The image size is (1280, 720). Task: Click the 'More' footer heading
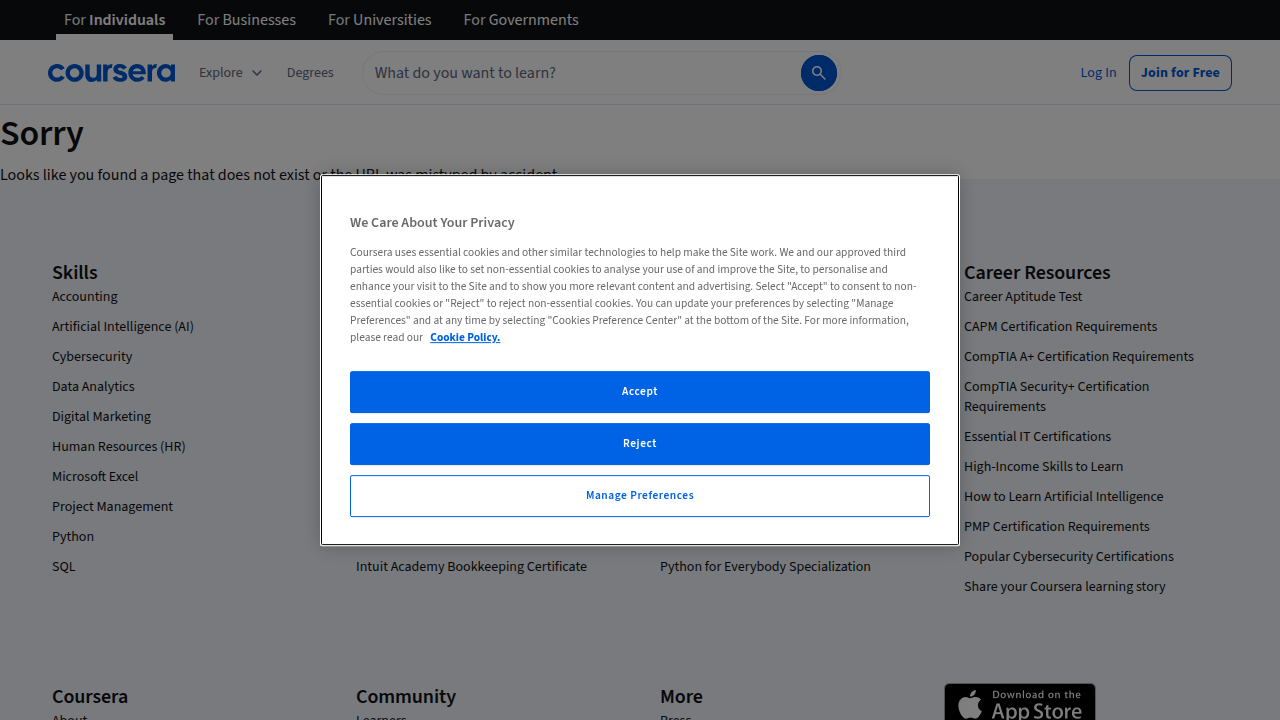tap(681, 697)
